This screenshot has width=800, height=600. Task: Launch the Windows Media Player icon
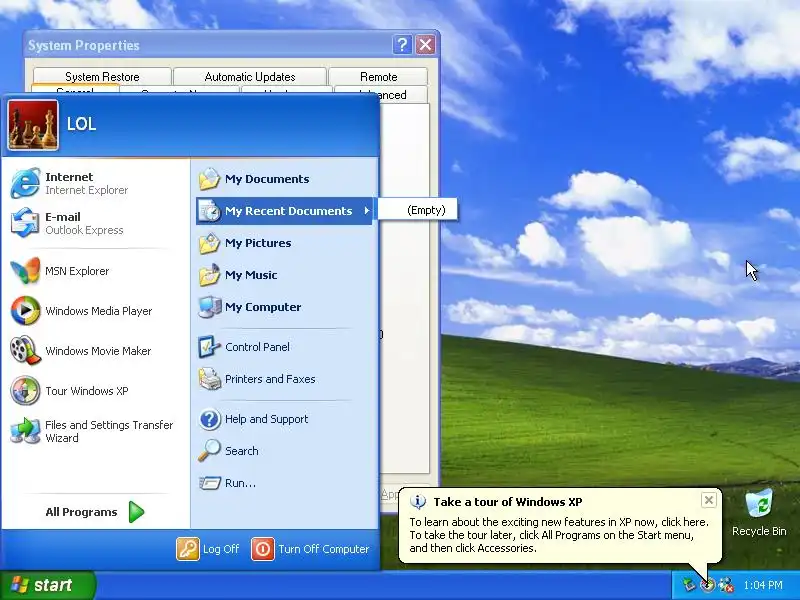(x=24, y=311)
